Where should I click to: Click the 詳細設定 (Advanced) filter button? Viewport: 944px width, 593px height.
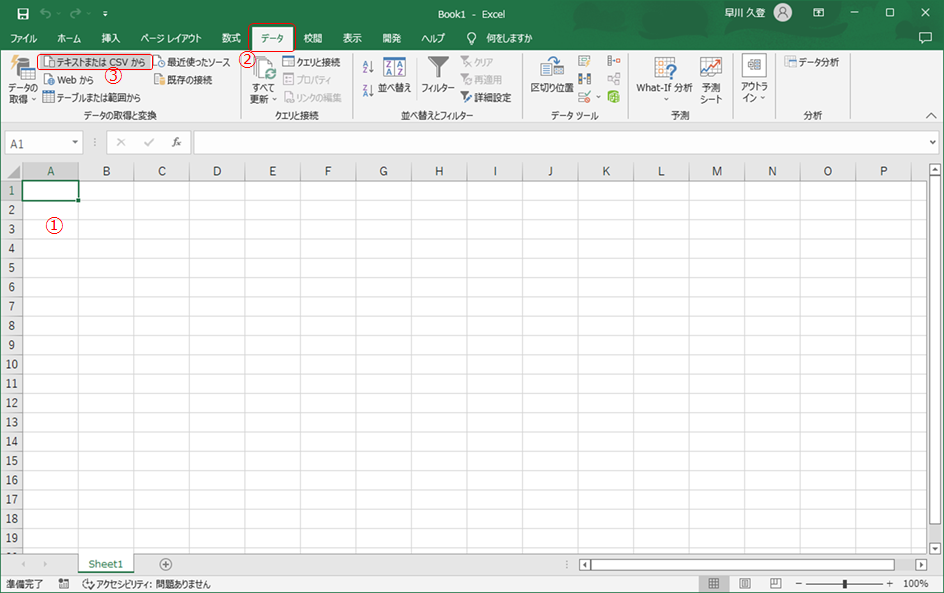tap(486, 98)
